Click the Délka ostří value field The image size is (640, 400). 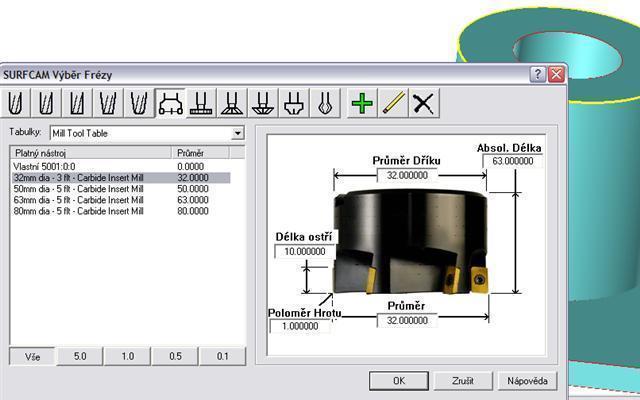pyautogui.click(x=304, y=251)
